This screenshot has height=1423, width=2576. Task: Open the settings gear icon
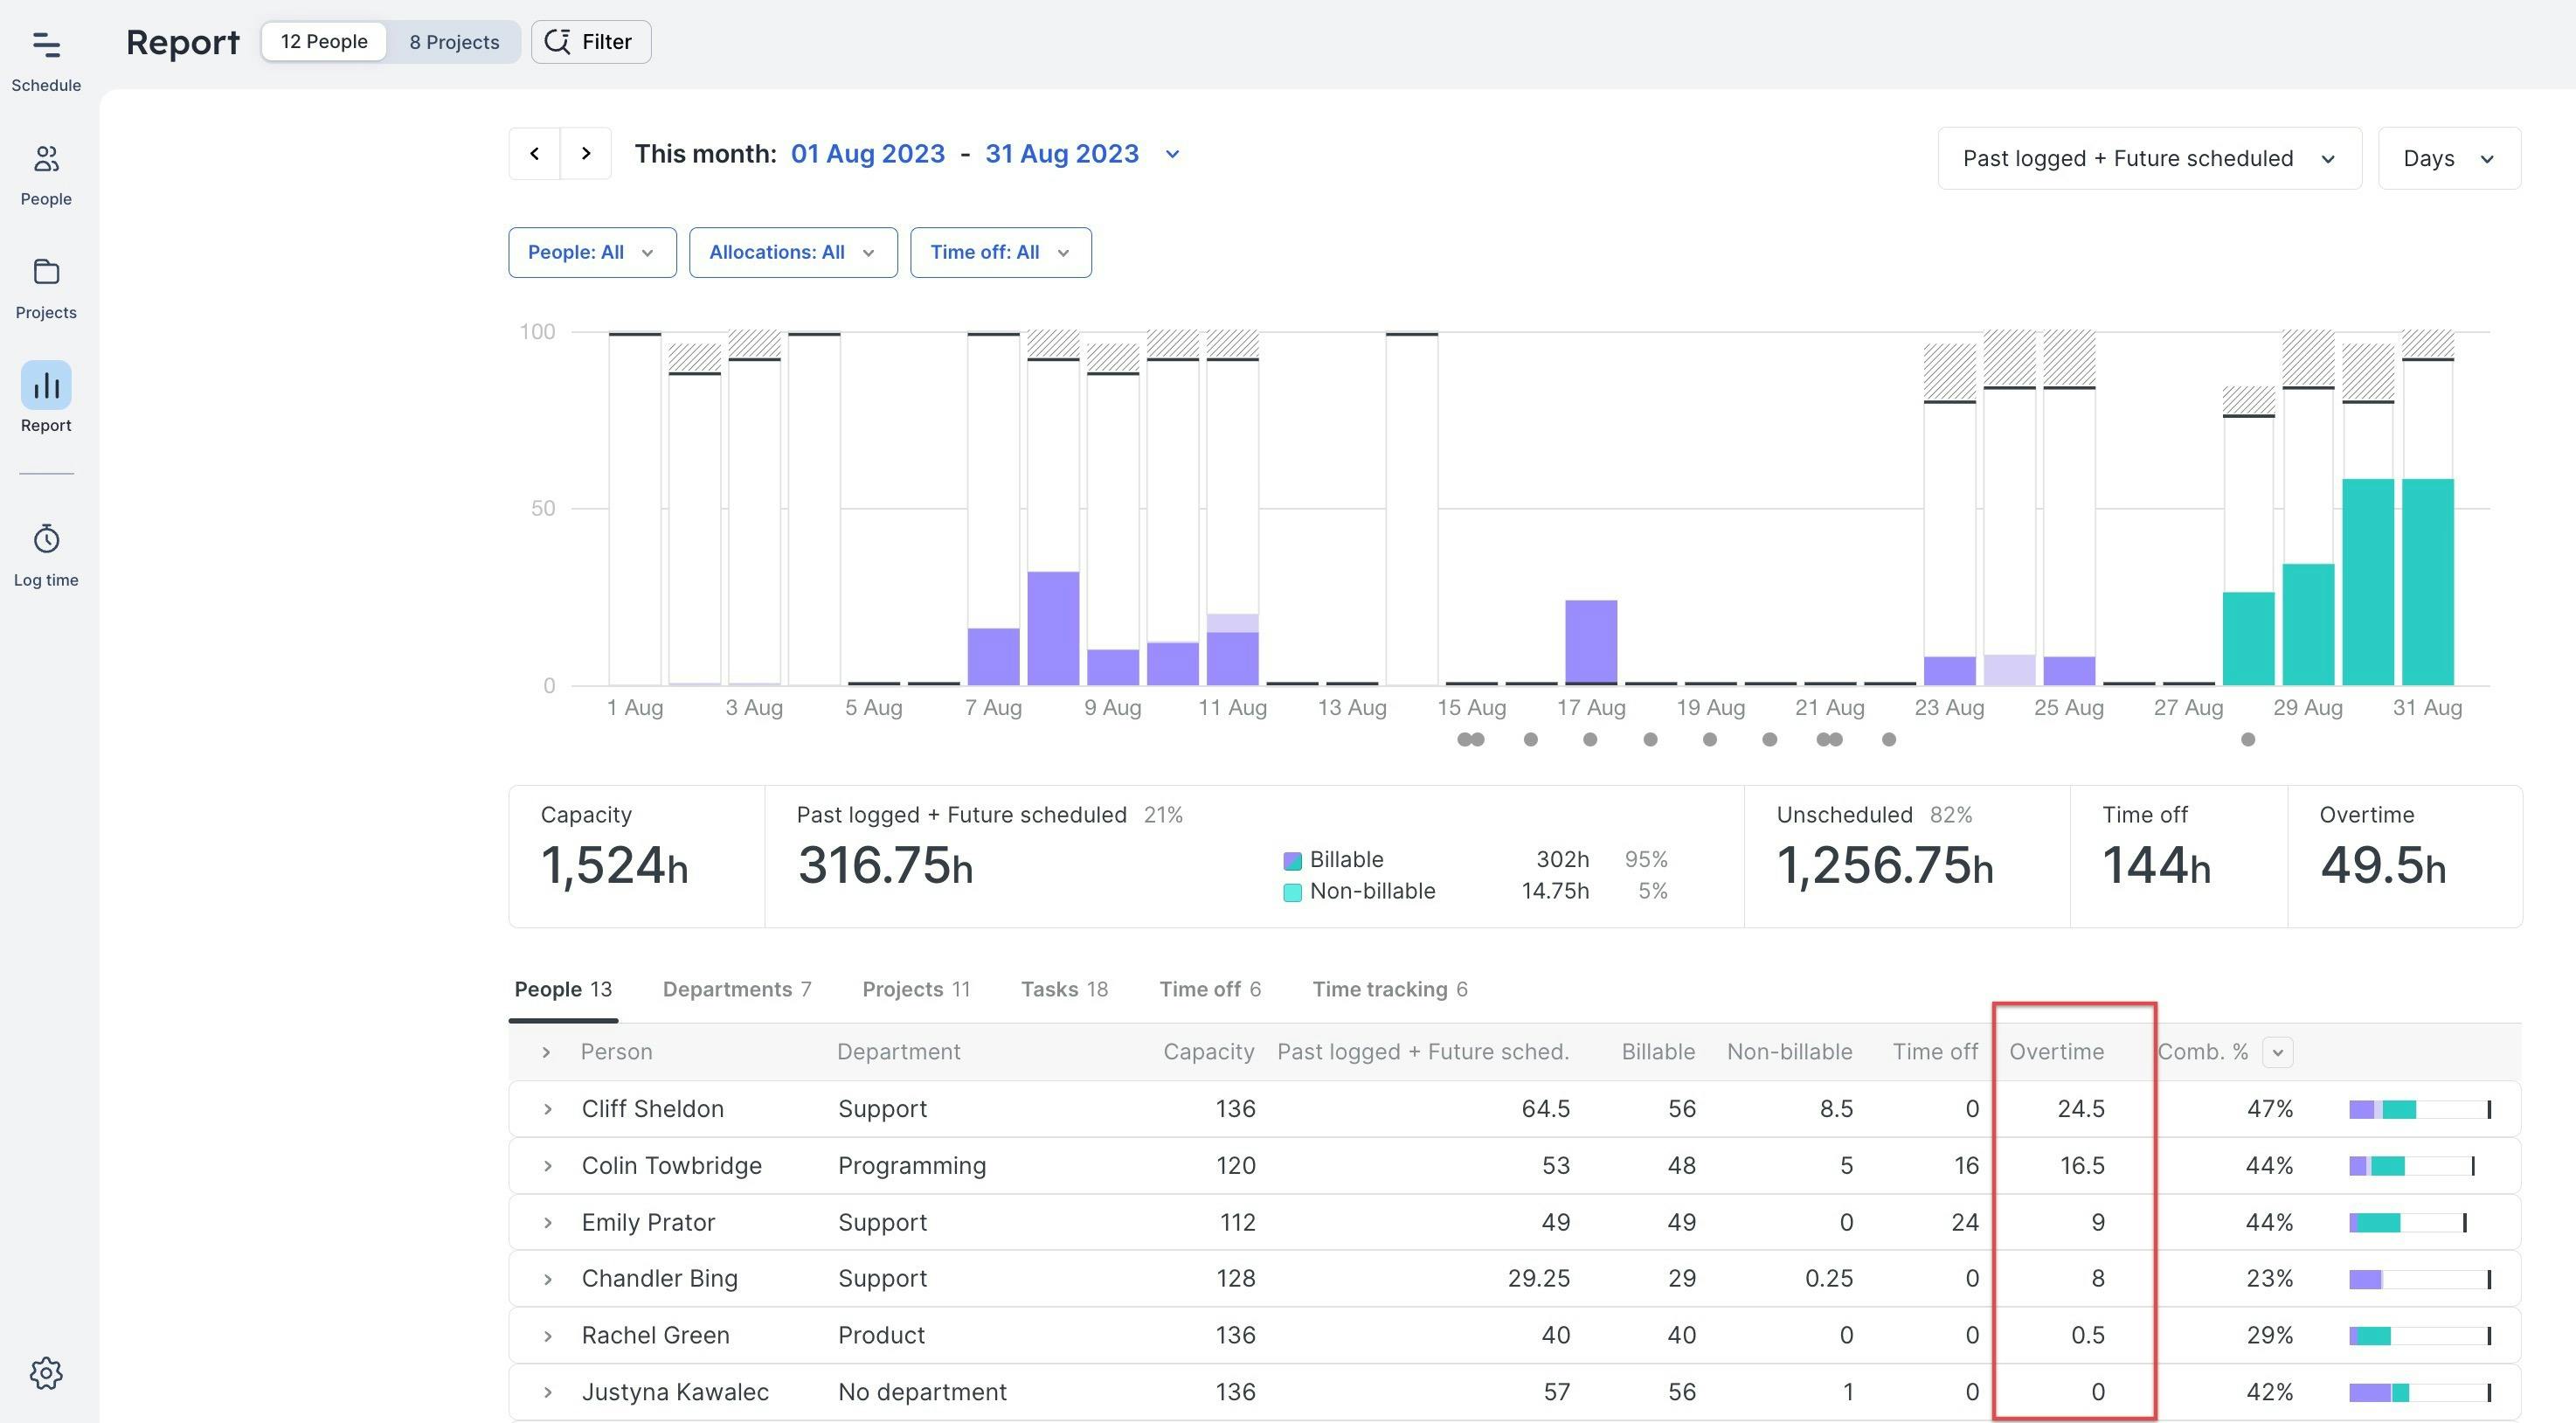(46, 1373)
